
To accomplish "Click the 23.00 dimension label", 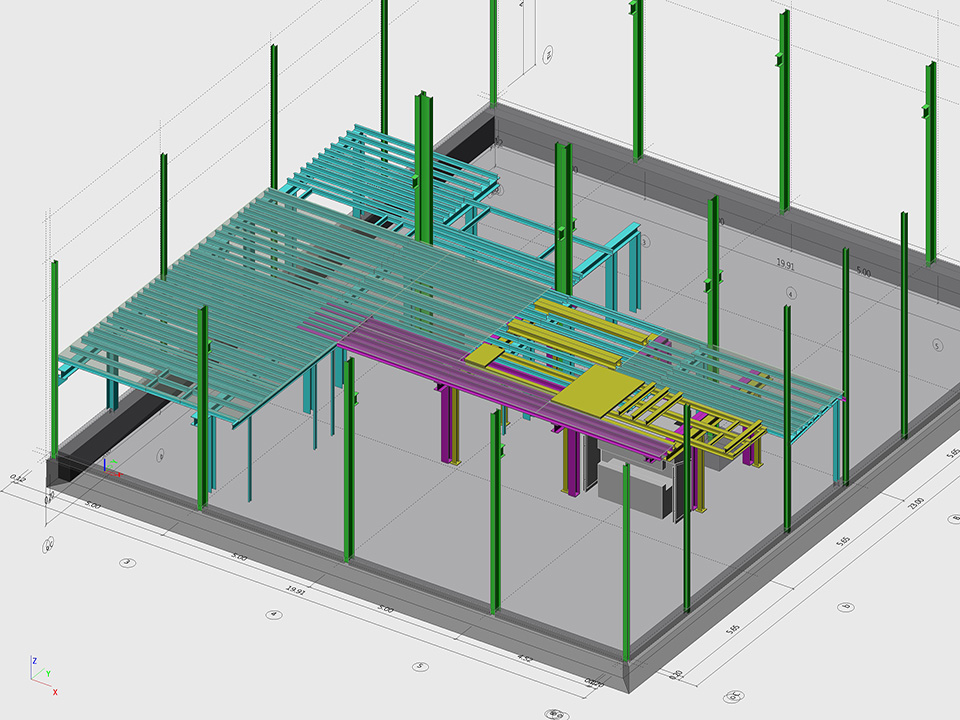I will pos(914,501).
